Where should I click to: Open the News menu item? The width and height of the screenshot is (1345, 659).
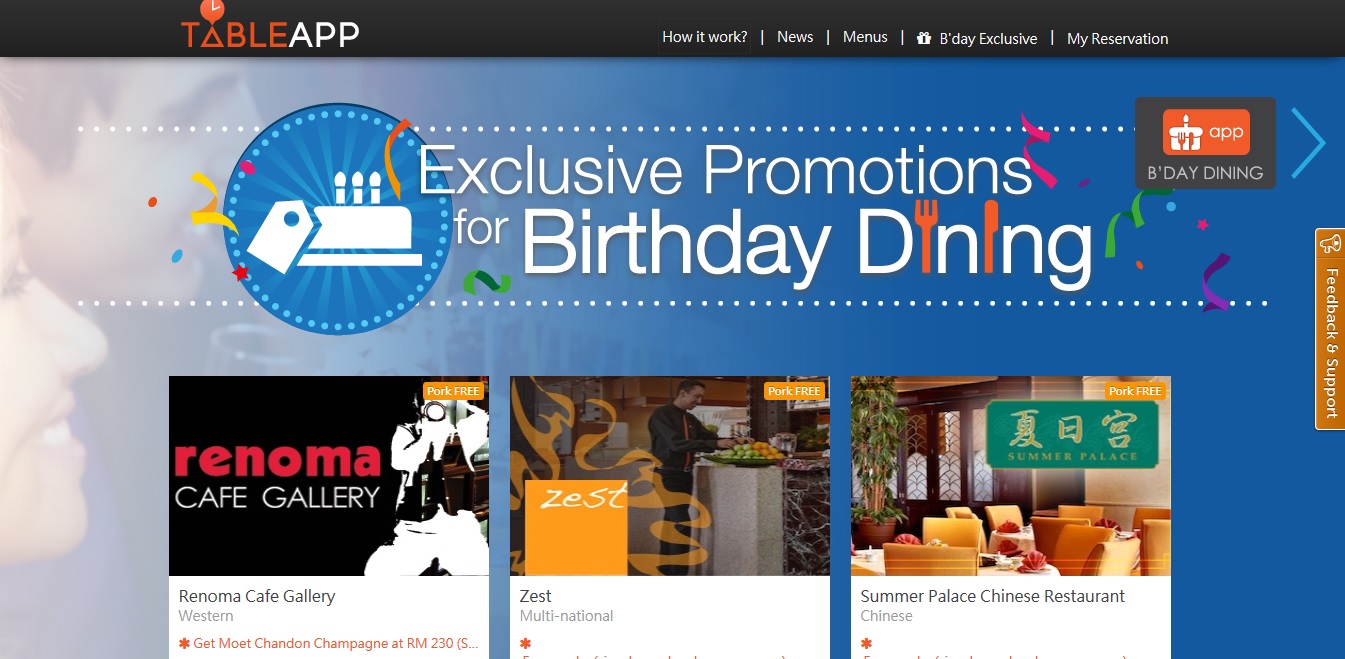(x=795, y=37)
